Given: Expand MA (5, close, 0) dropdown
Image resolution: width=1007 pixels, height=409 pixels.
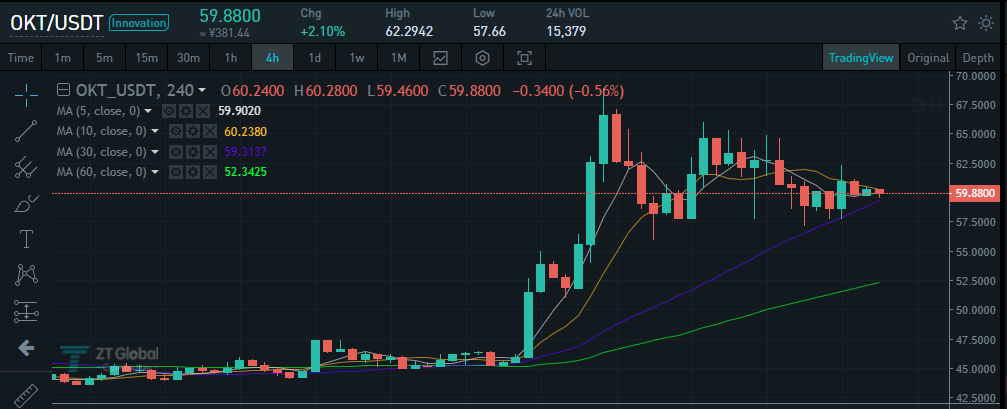Looking at the screenshot, I should click(148, 111).
